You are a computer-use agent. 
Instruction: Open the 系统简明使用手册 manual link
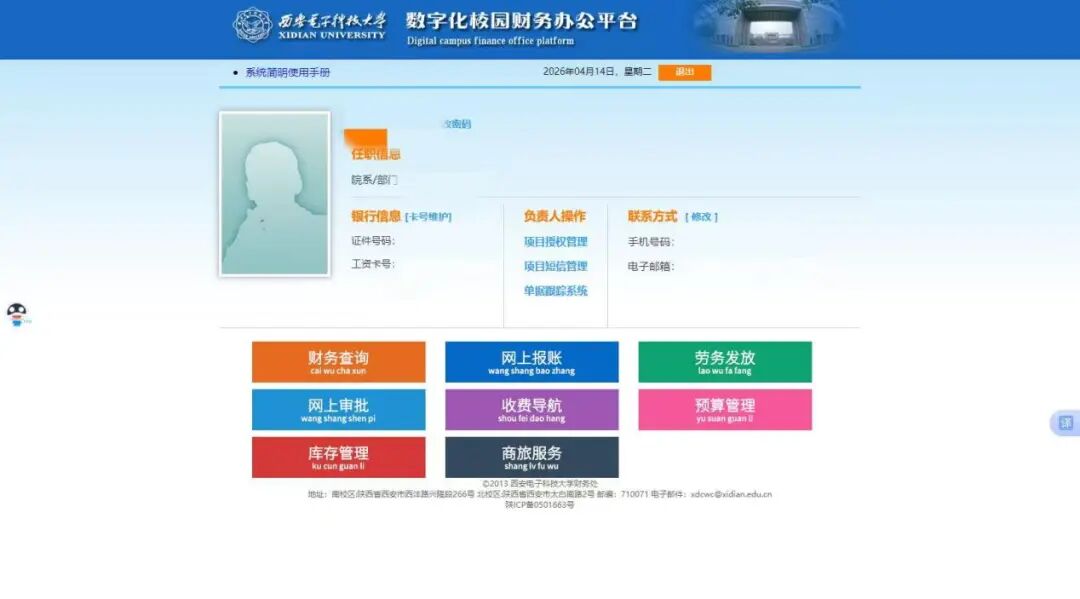pos(287,72)
